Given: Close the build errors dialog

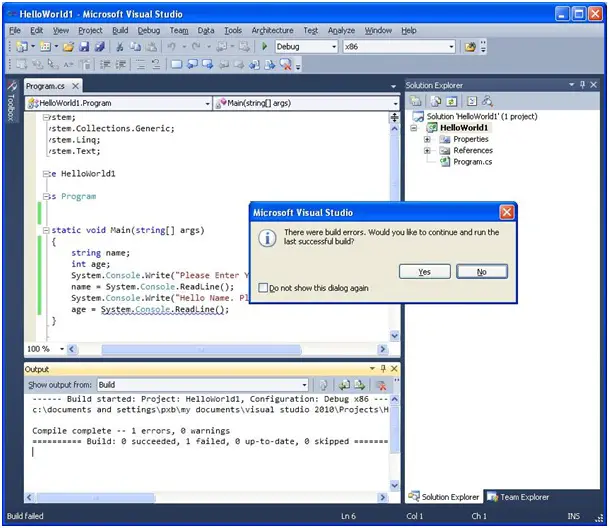Looking at the screenshot, I should coord(506,213).
